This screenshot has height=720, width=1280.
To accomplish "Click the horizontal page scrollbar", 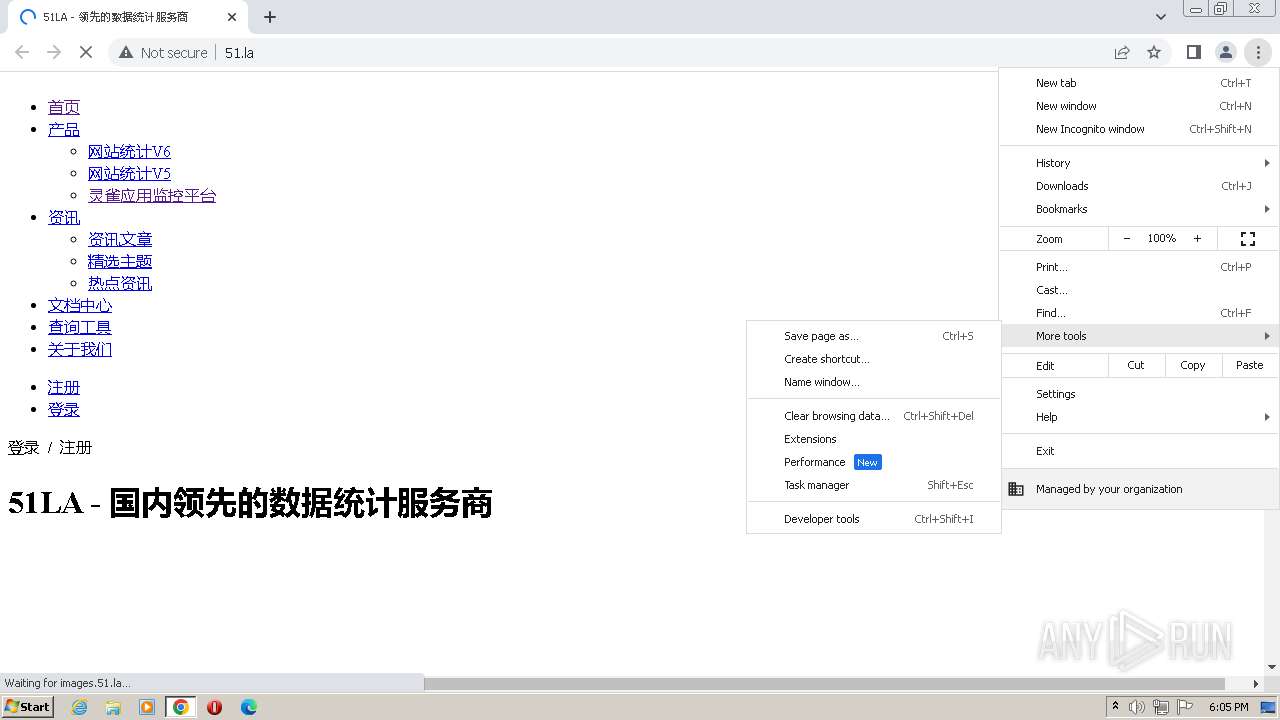I will point(825,684).
